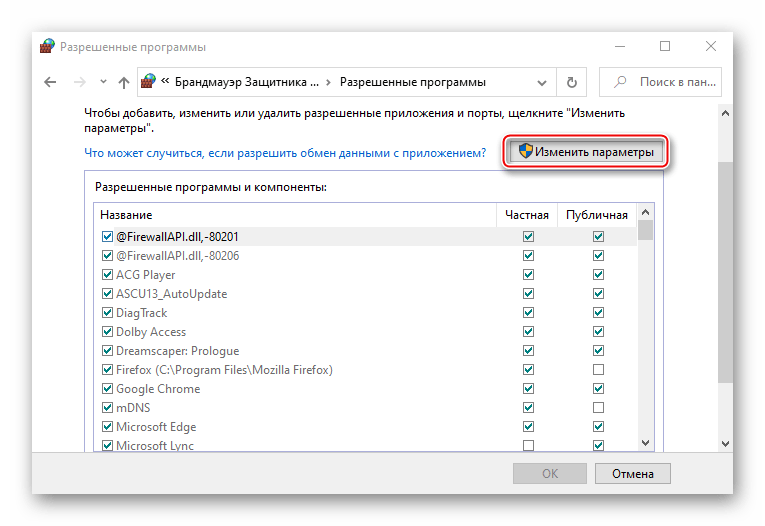This screenshot has width=765, height=526.
Task: Toggle Dolby Access private checkbox
Action: point(528,332)
